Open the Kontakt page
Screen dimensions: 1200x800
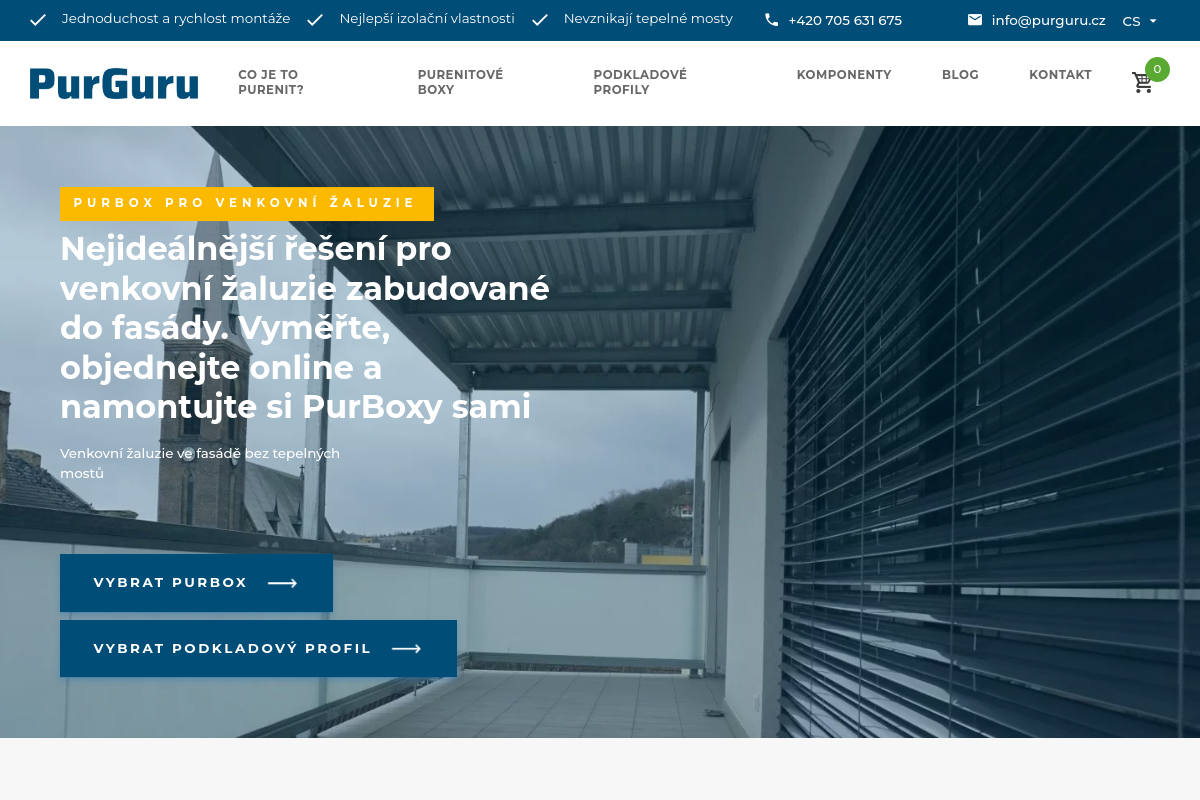[x=1060, y=75]
